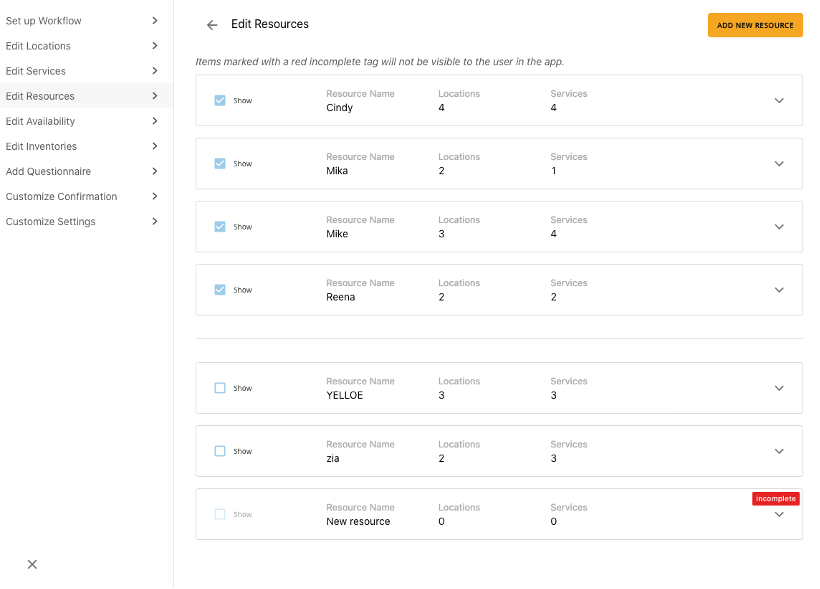
Task: Enable the Show checkbox for YELLOE
Action: [x=220, y=388]
